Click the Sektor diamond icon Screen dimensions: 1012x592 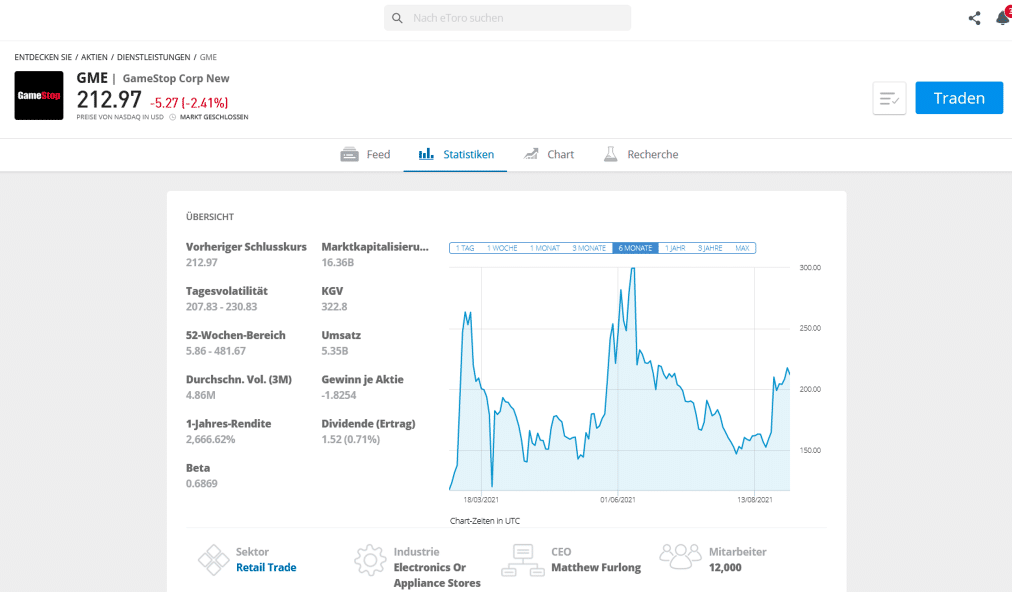[214, 560]
